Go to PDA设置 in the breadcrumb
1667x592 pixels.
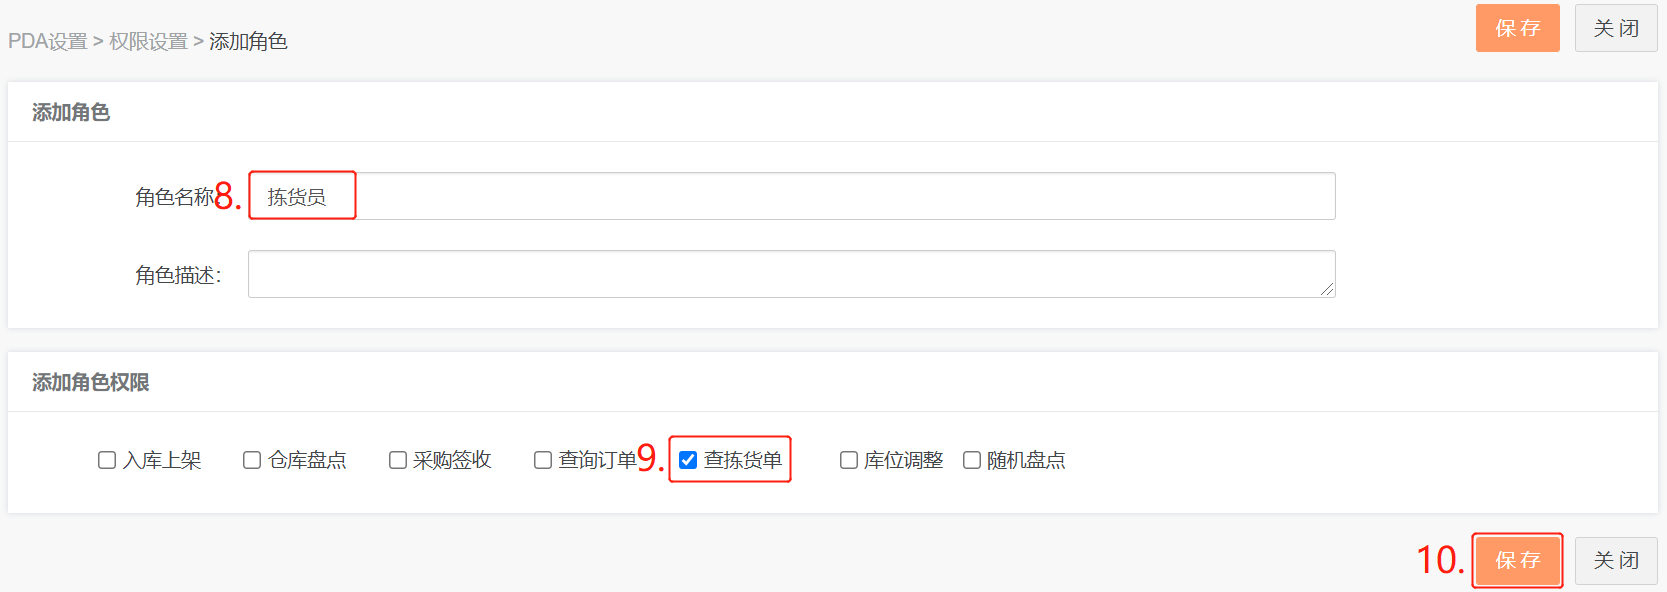tap(48, 41)
